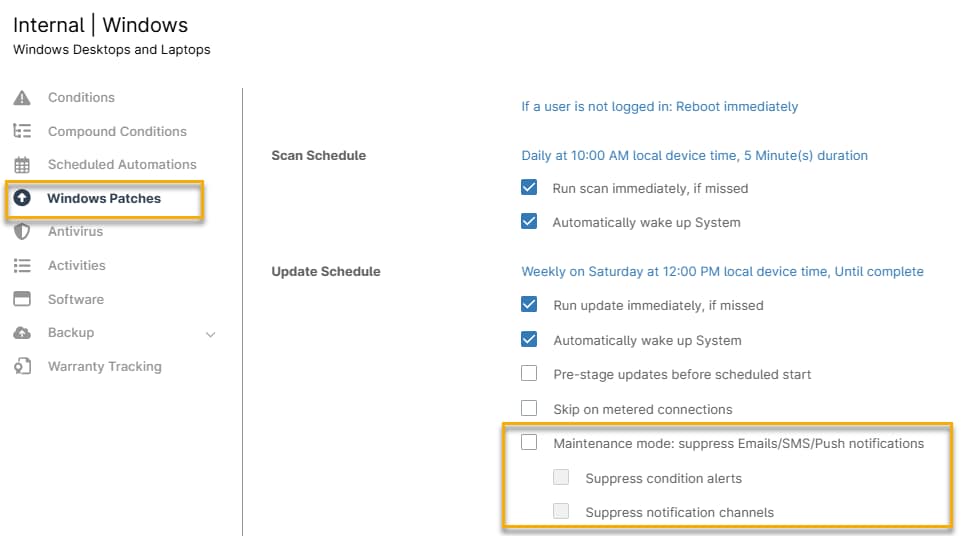The height and width of the screenshot is (536, 980).
Task: Edit the weekly Saturday update schedule
Action: point(722,272)
